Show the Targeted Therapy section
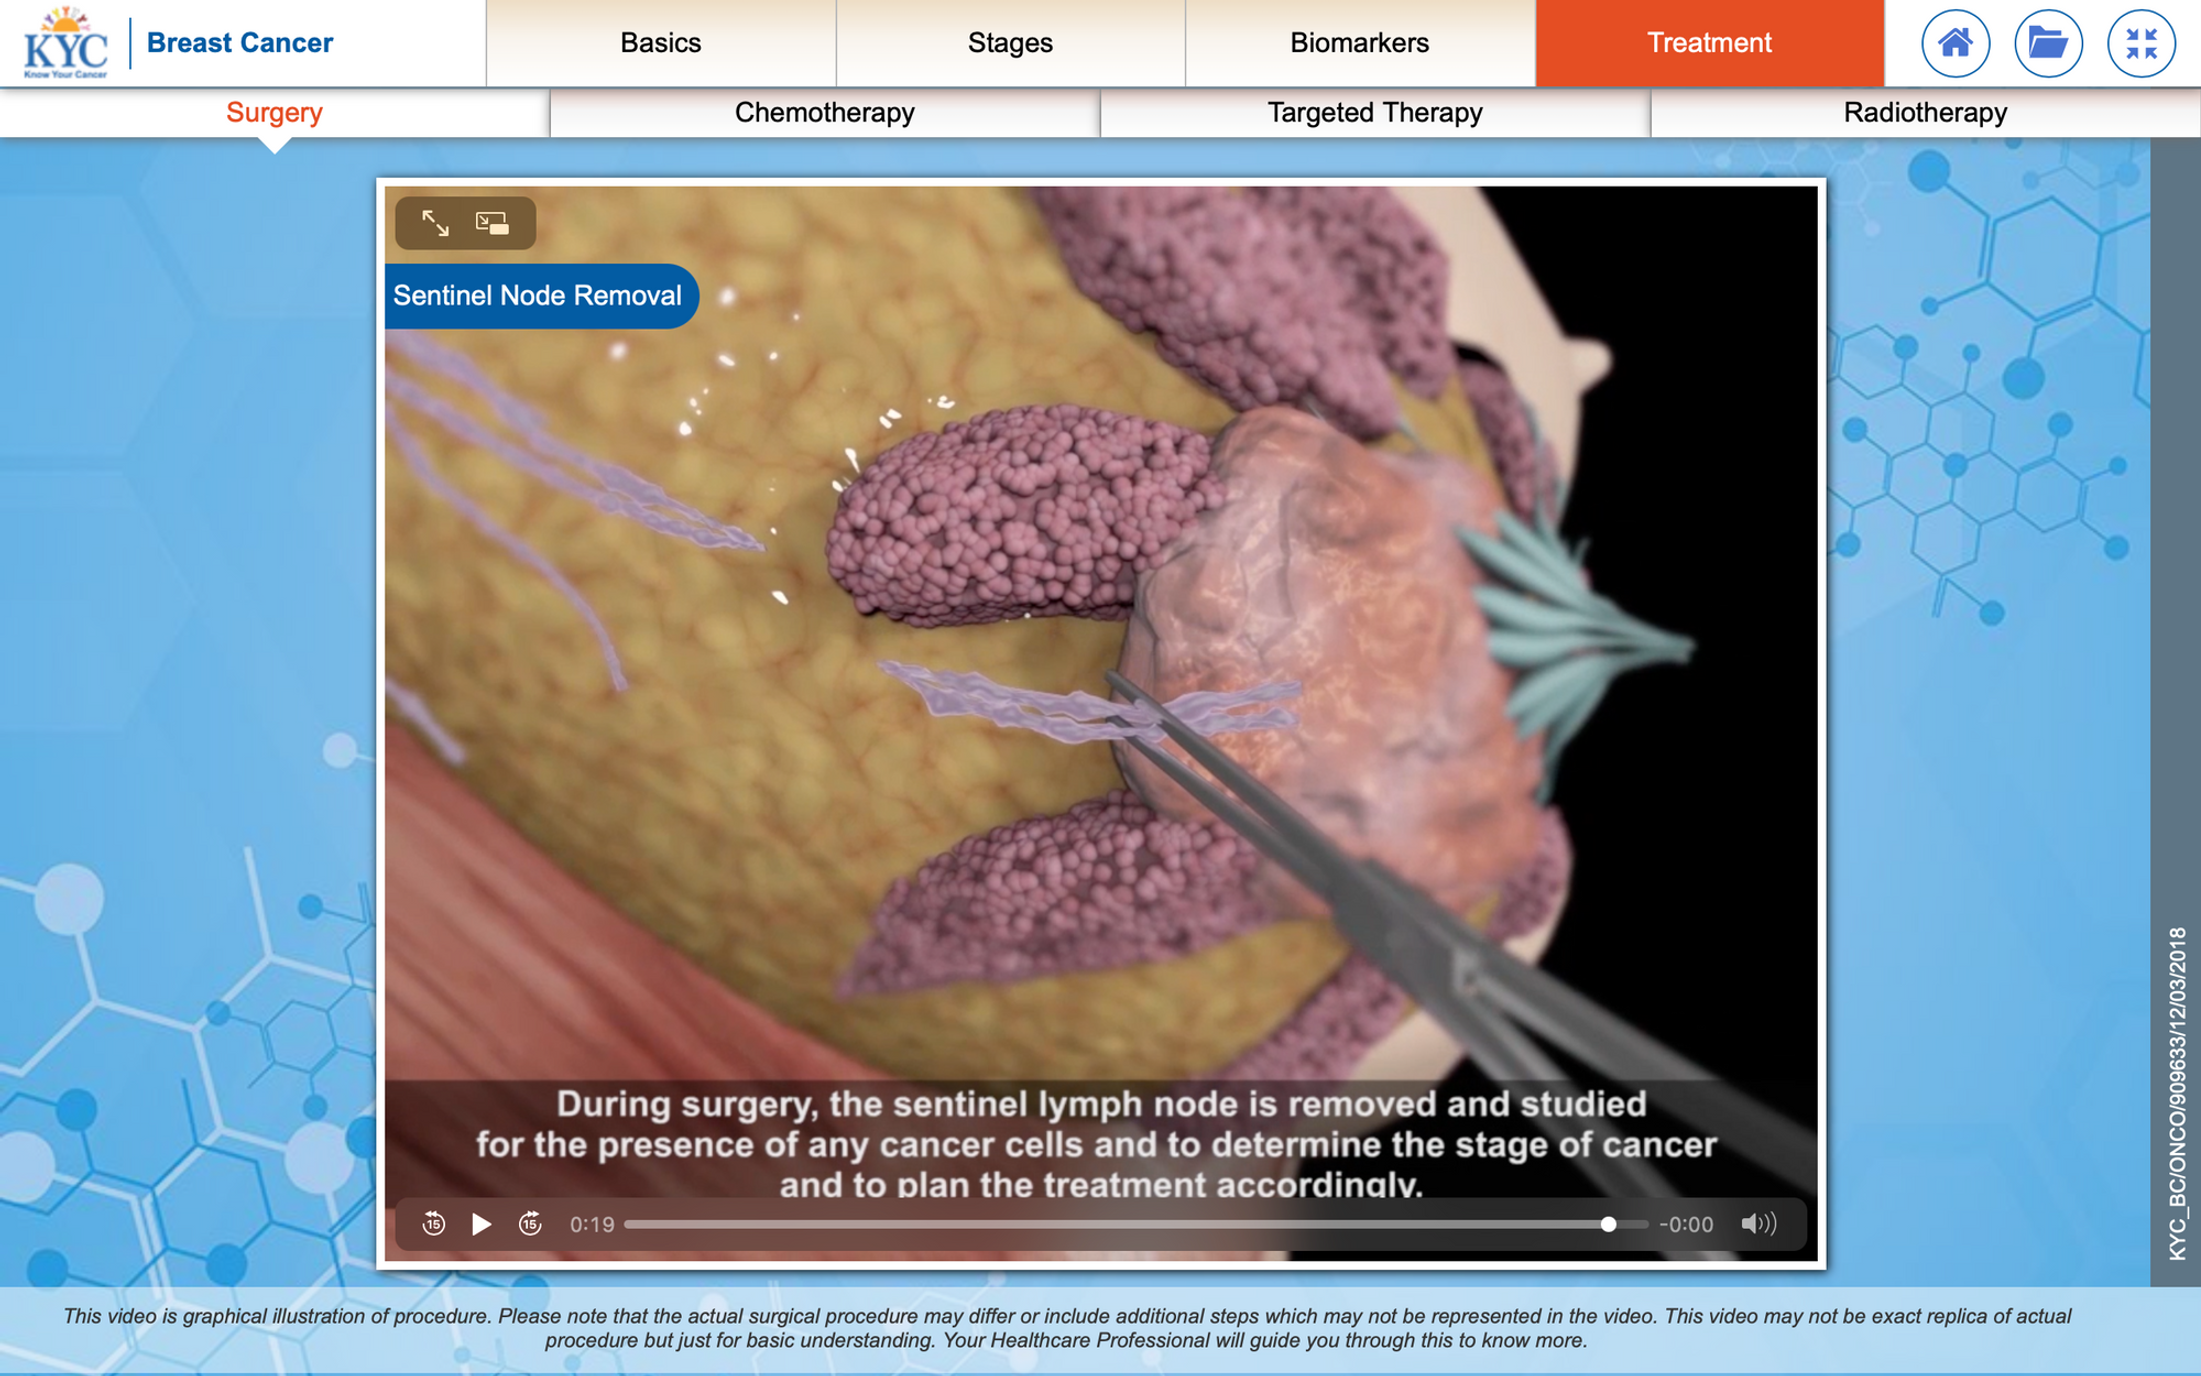2201x1376 pixels. (1374, 112)
